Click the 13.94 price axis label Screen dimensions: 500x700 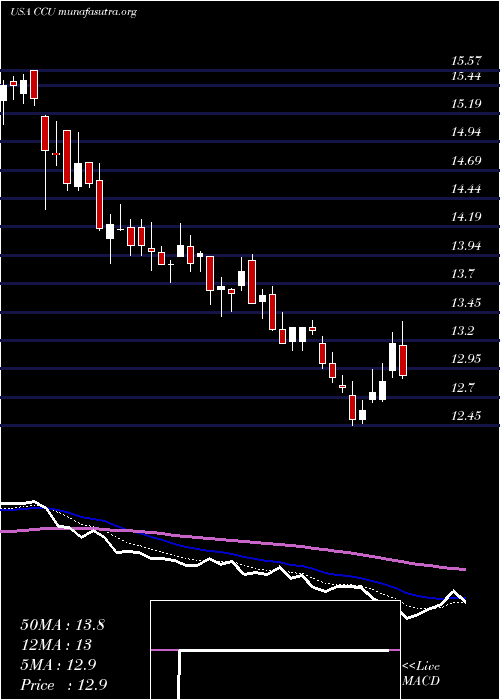click(466, 246)
